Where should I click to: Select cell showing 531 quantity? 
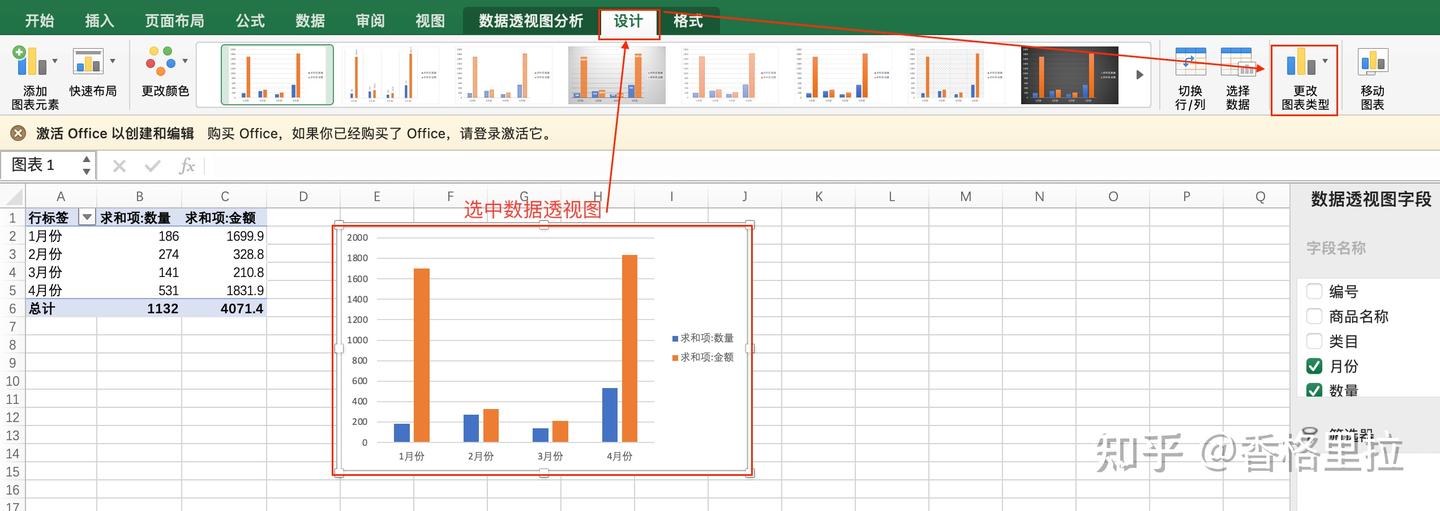point(139,290)
